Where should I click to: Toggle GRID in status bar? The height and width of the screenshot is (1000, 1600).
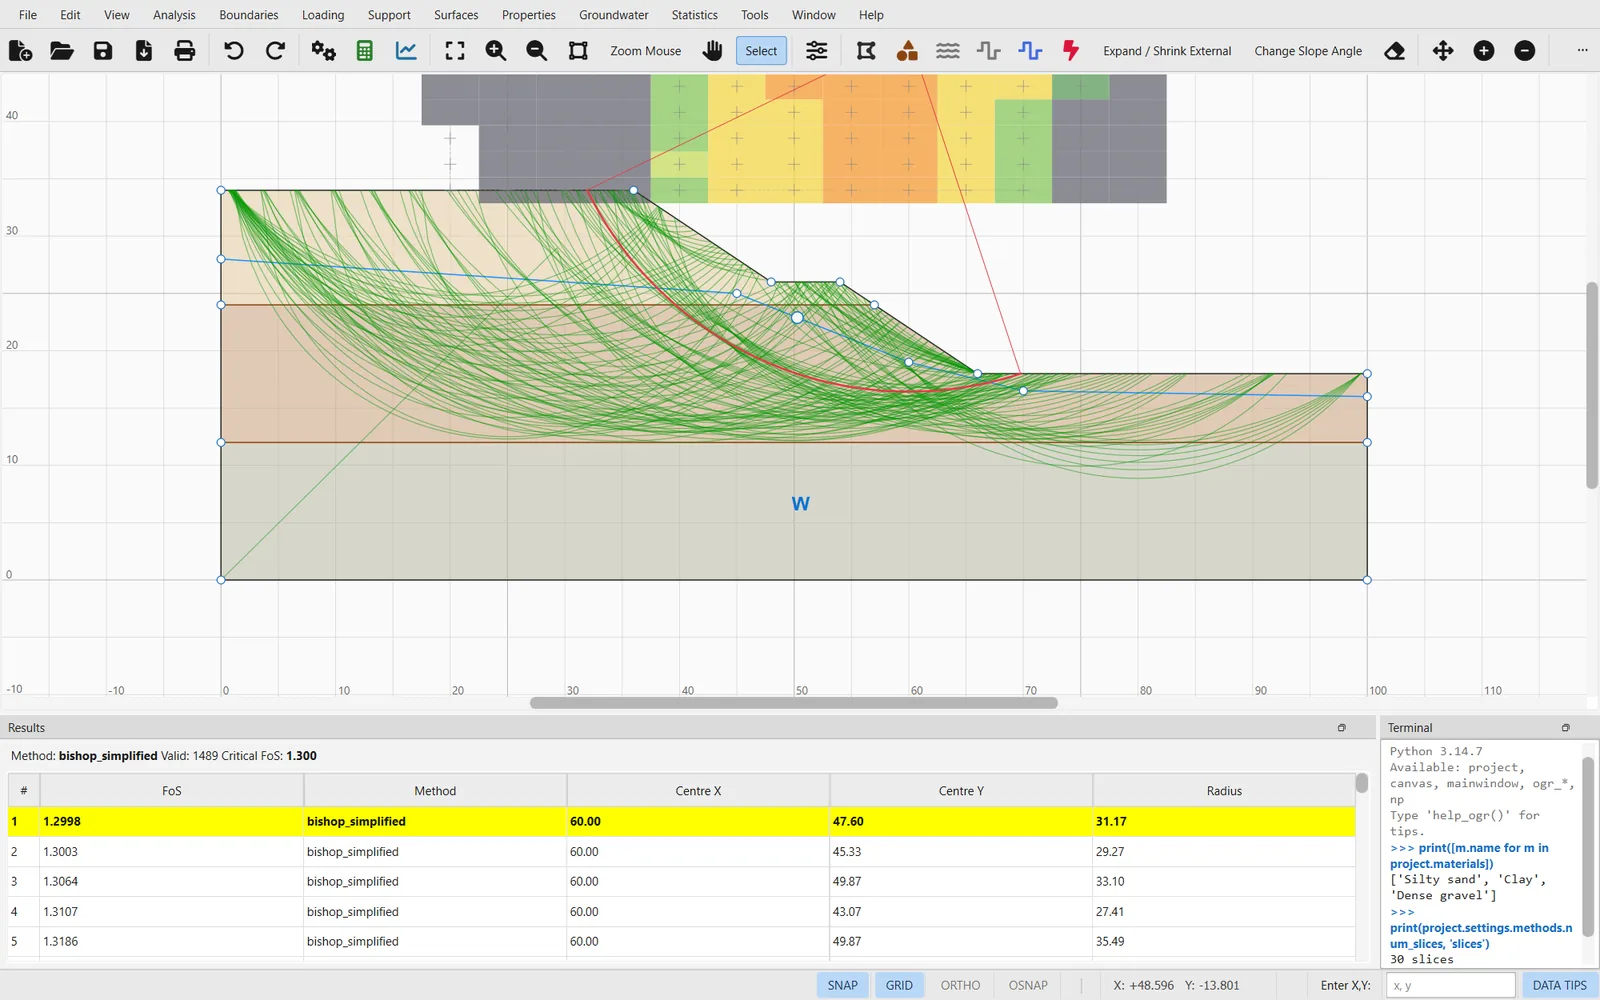(899, 985)
